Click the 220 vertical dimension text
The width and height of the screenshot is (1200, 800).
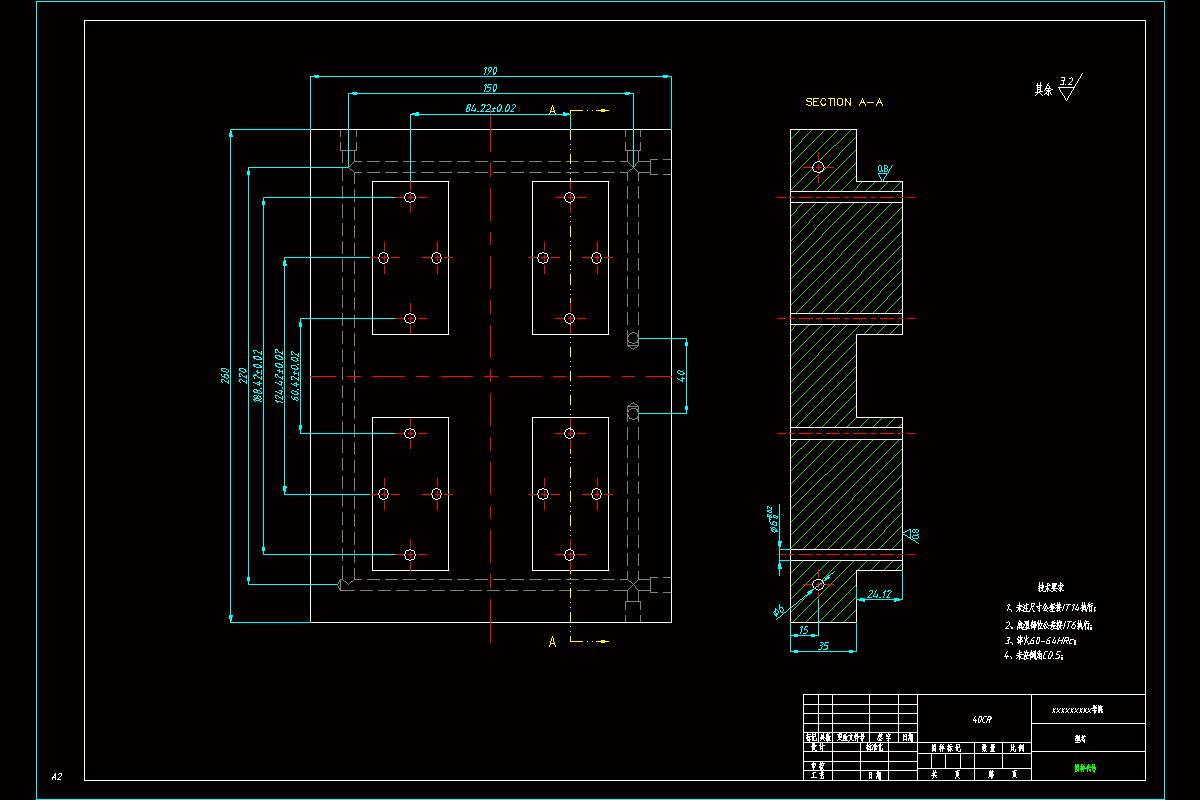tap(243, 376)
